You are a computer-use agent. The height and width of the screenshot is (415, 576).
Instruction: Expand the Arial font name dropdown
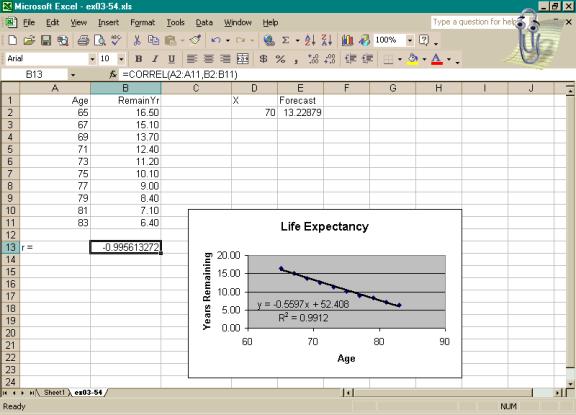tap(92, 59)
